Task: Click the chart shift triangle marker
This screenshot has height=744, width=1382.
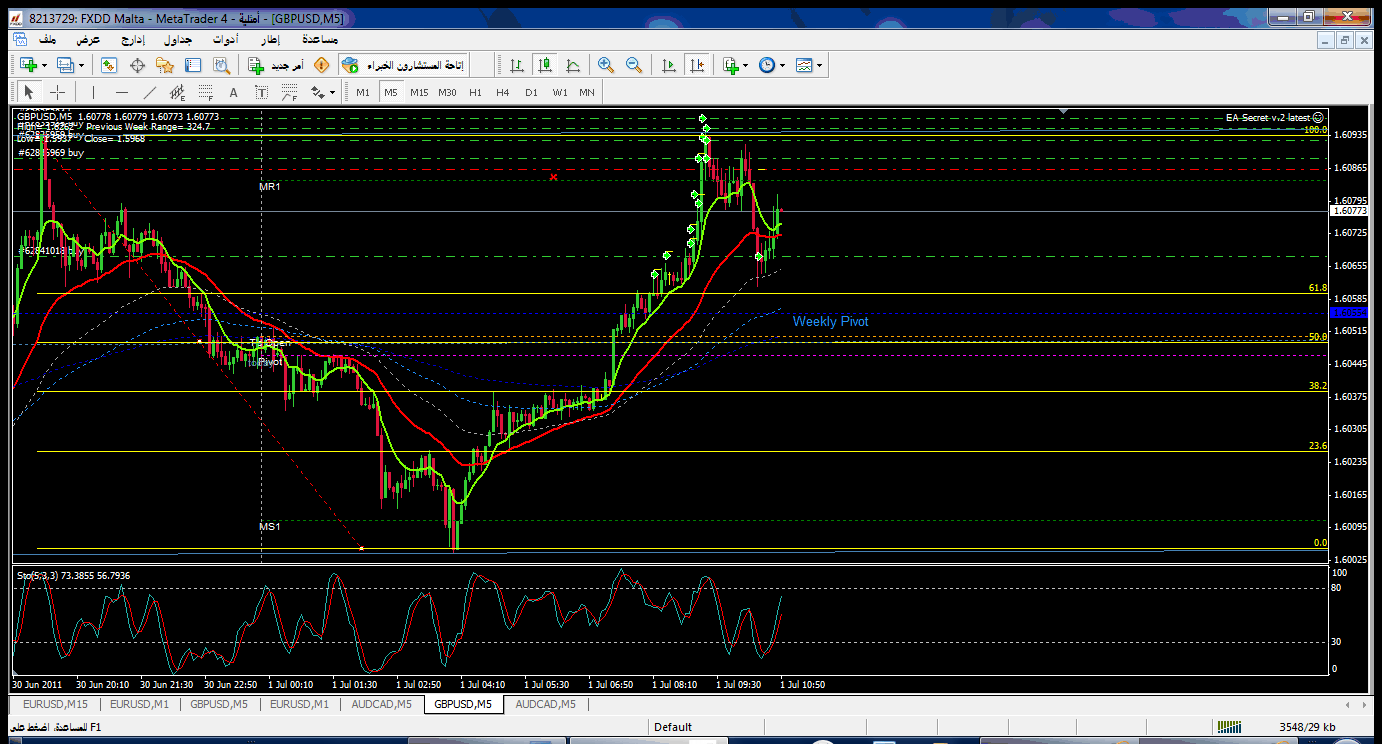Action: 1064,111
